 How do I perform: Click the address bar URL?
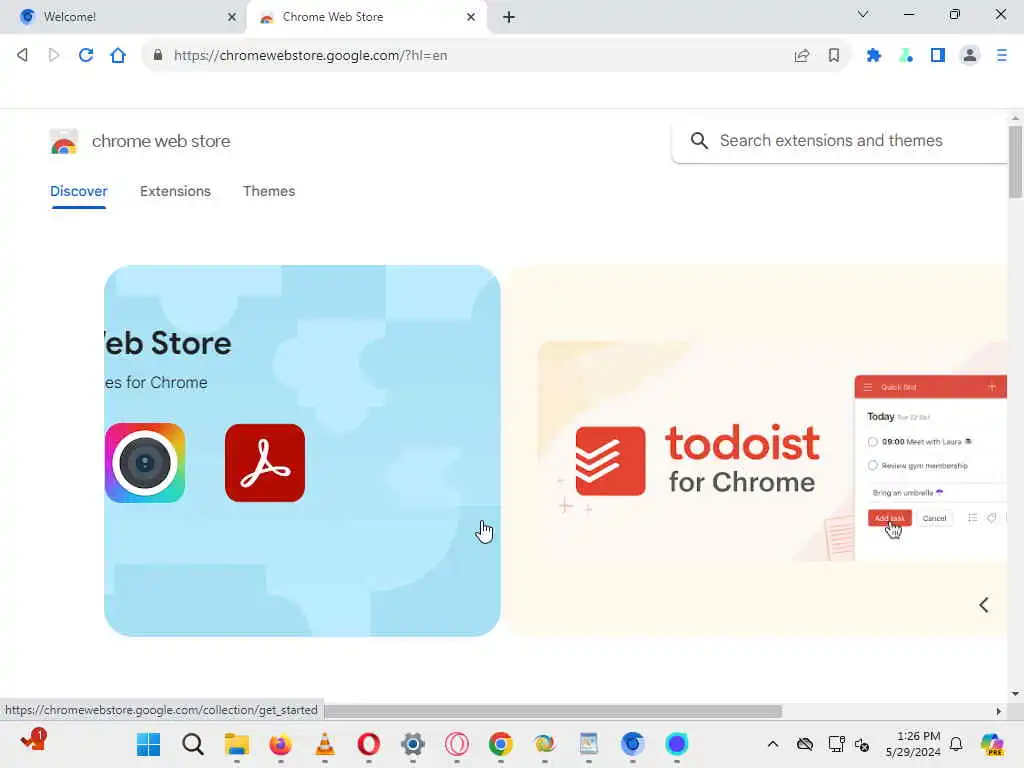pyautogui.click(x=310, y=56)
